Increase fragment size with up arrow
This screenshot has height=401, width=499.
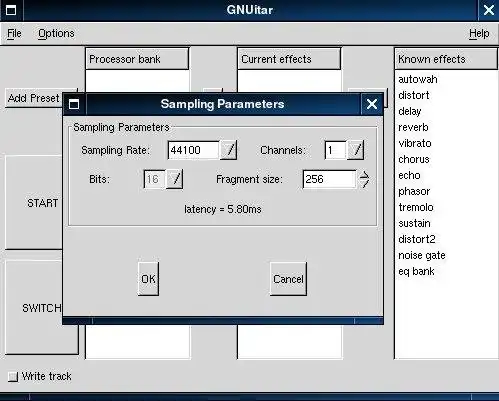[x=364, y=175]
